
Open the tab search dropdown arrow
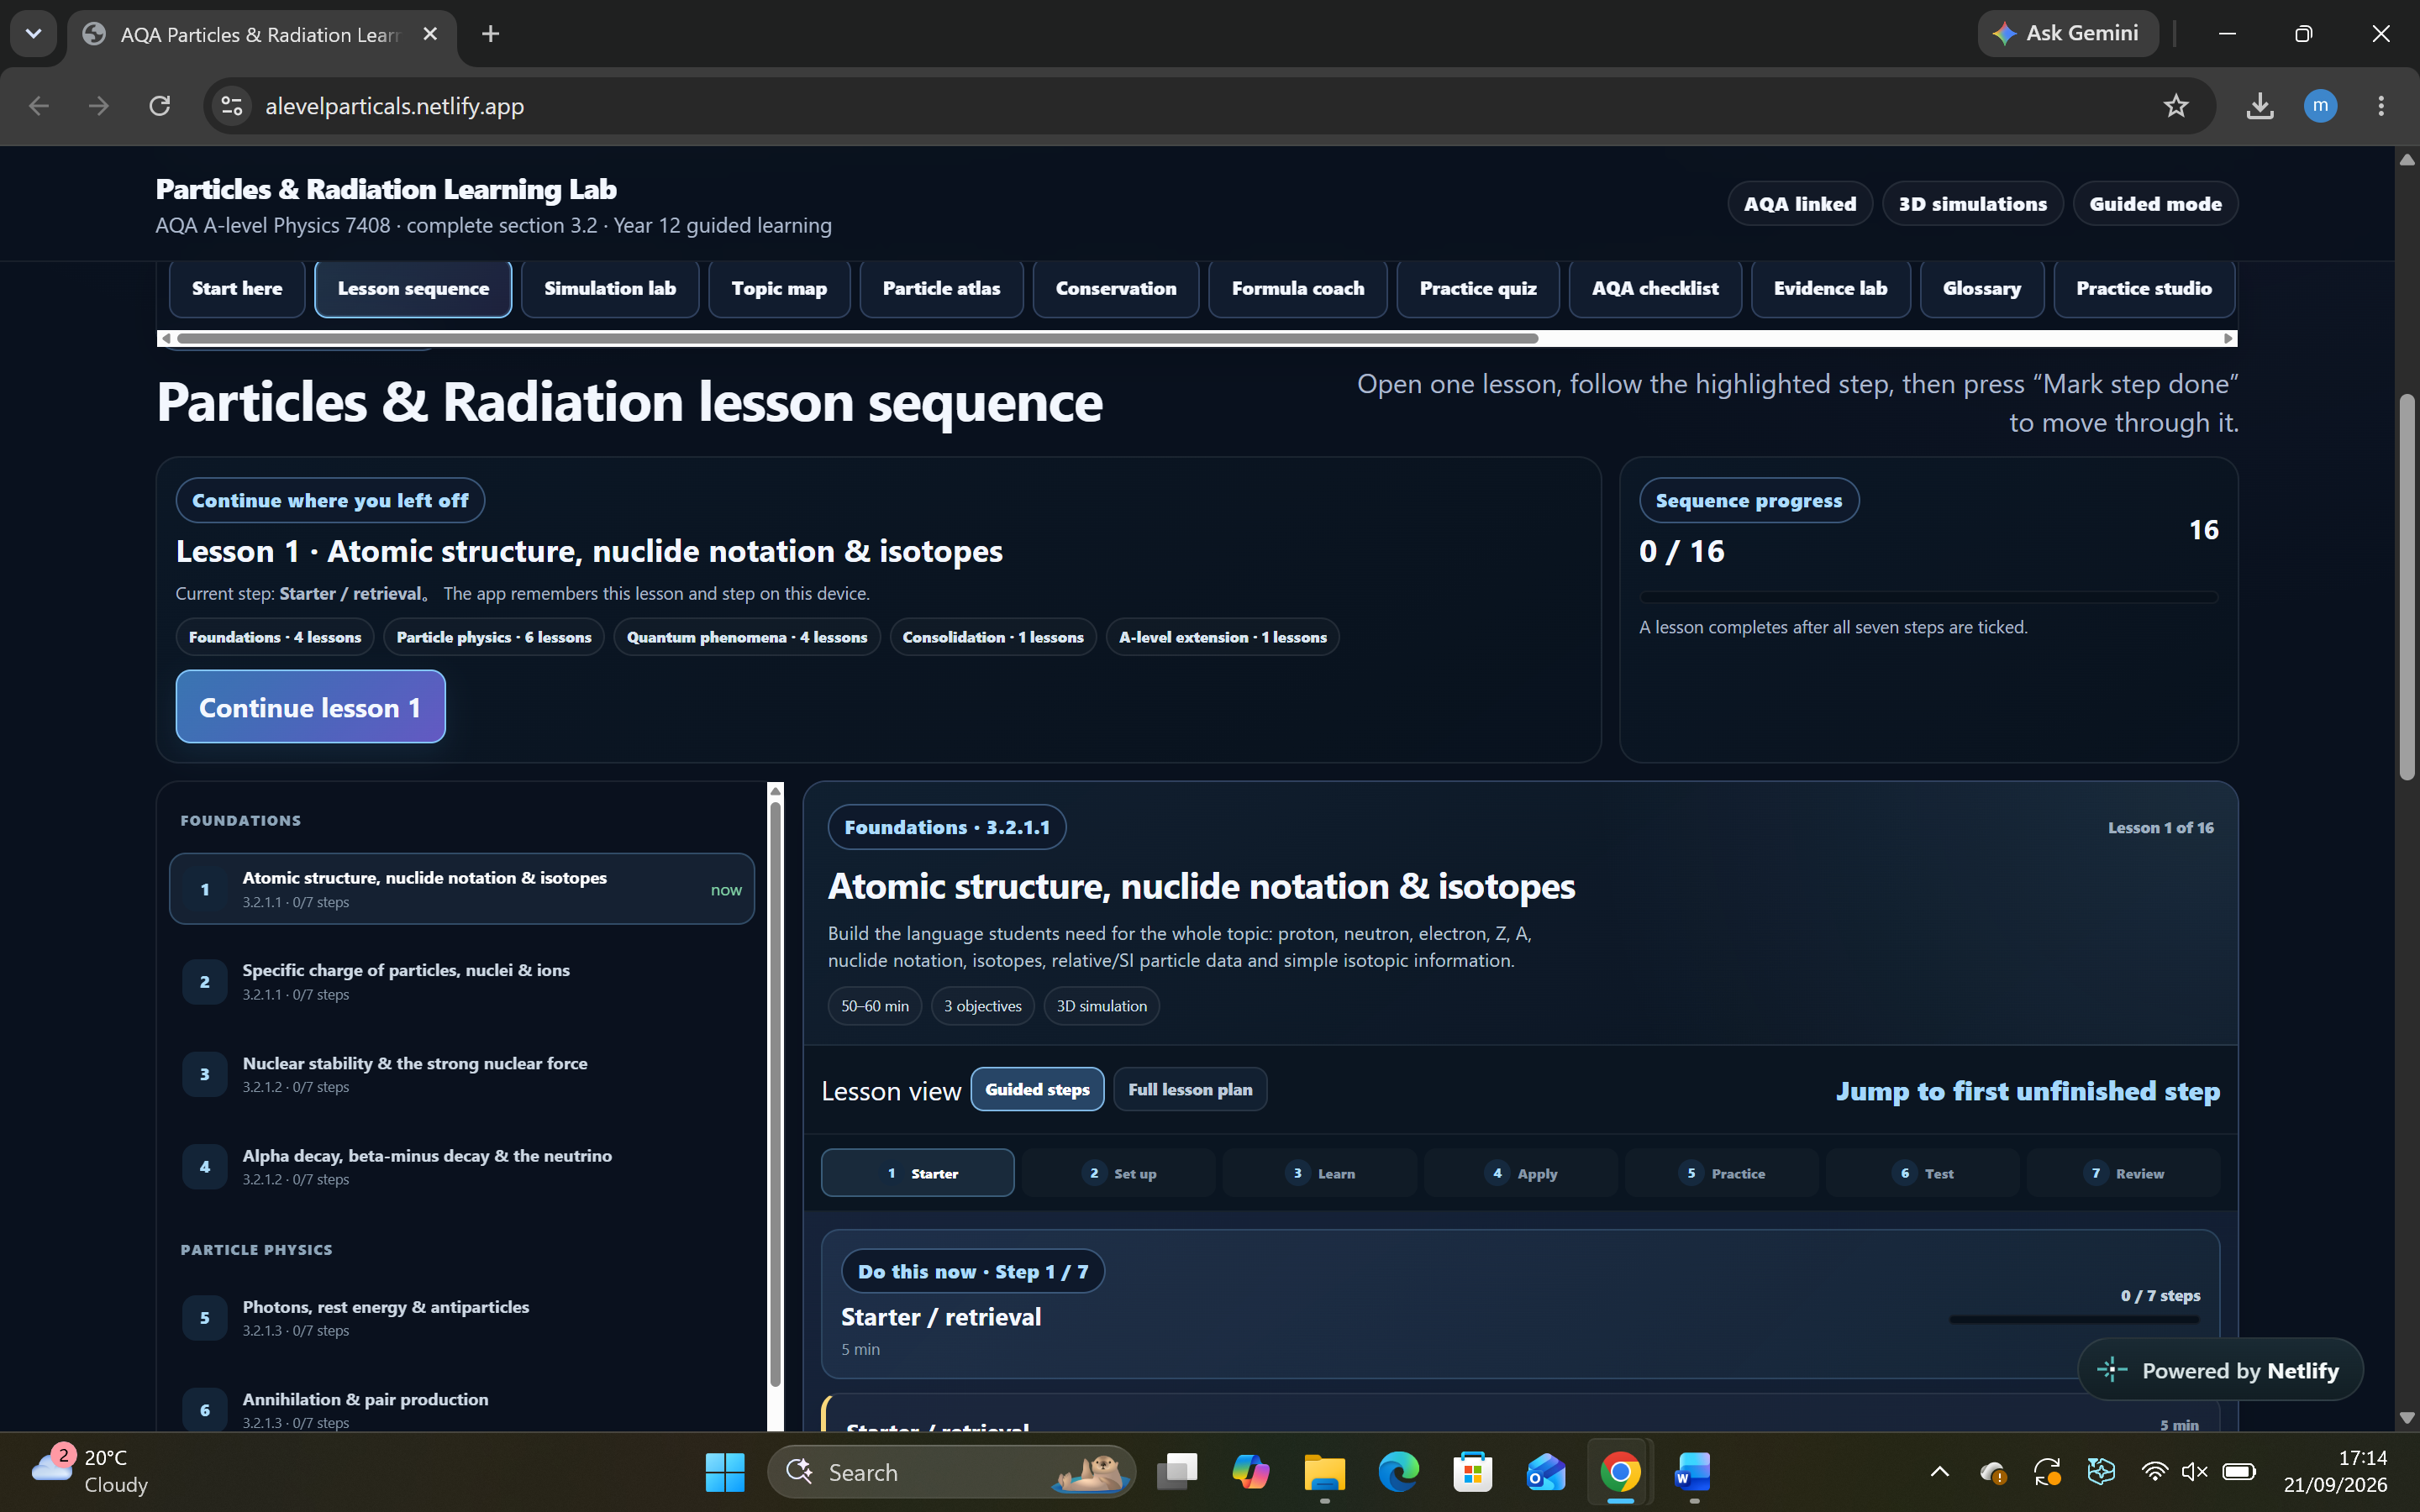pyautogui.click(x=33, y=34)
